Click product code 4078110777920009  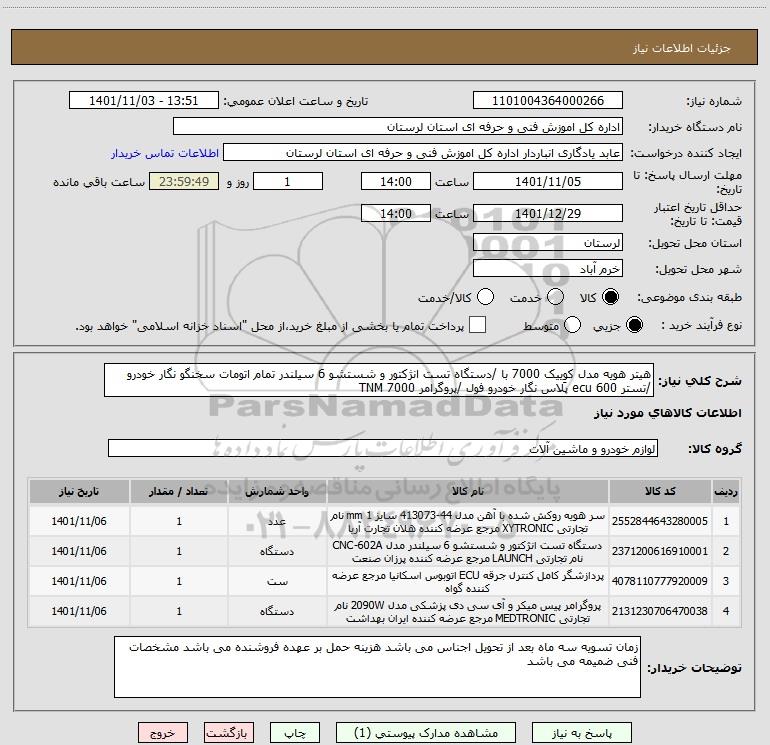tap(660, 581)
